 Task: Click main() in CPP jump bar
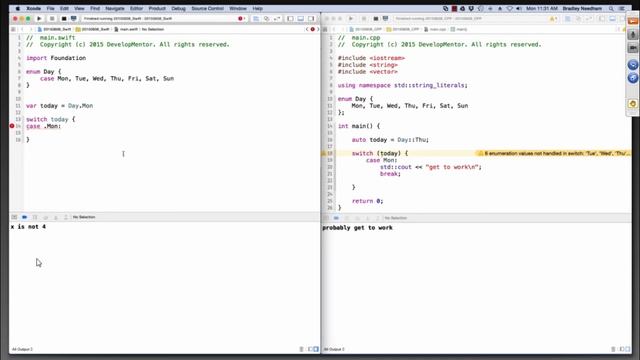pyautogui.click(x=459, y=29)
